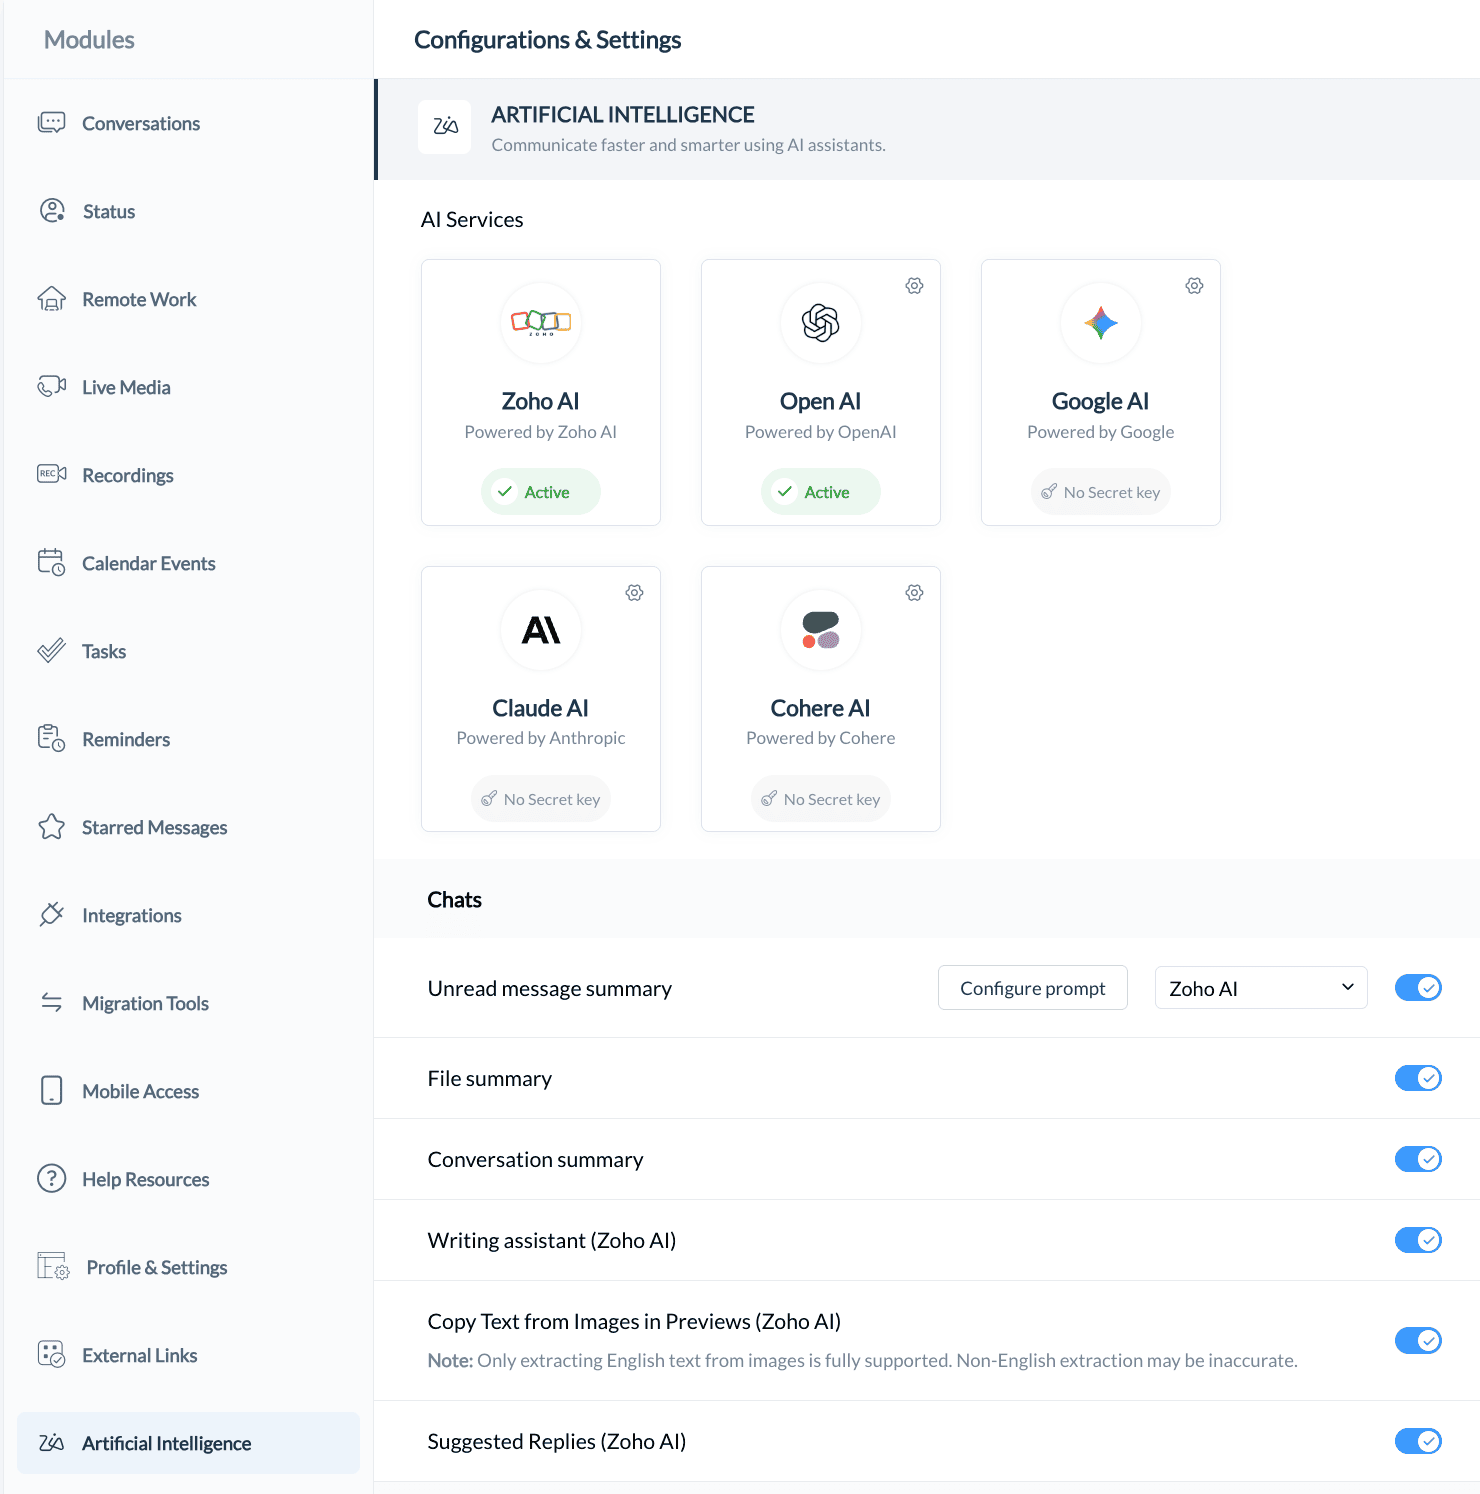Screen dimensions: 1480x1494
Task: Click the Integrations plug icon
Action: click(x=52, y=915)
